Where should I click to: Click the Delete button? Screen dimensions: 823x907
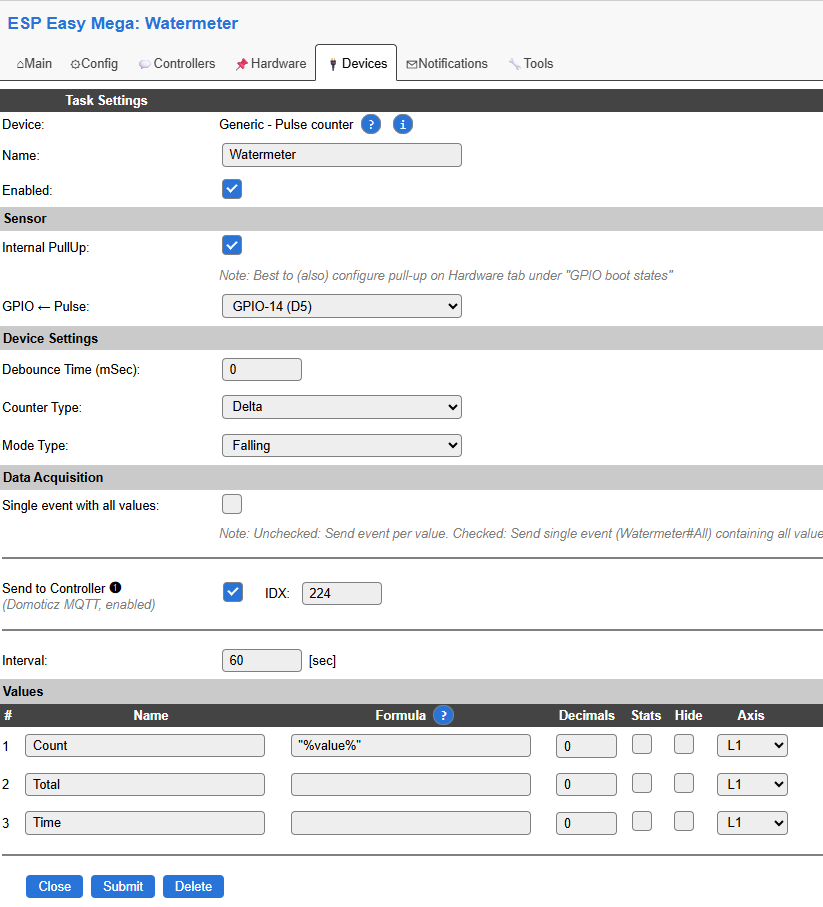193,886
